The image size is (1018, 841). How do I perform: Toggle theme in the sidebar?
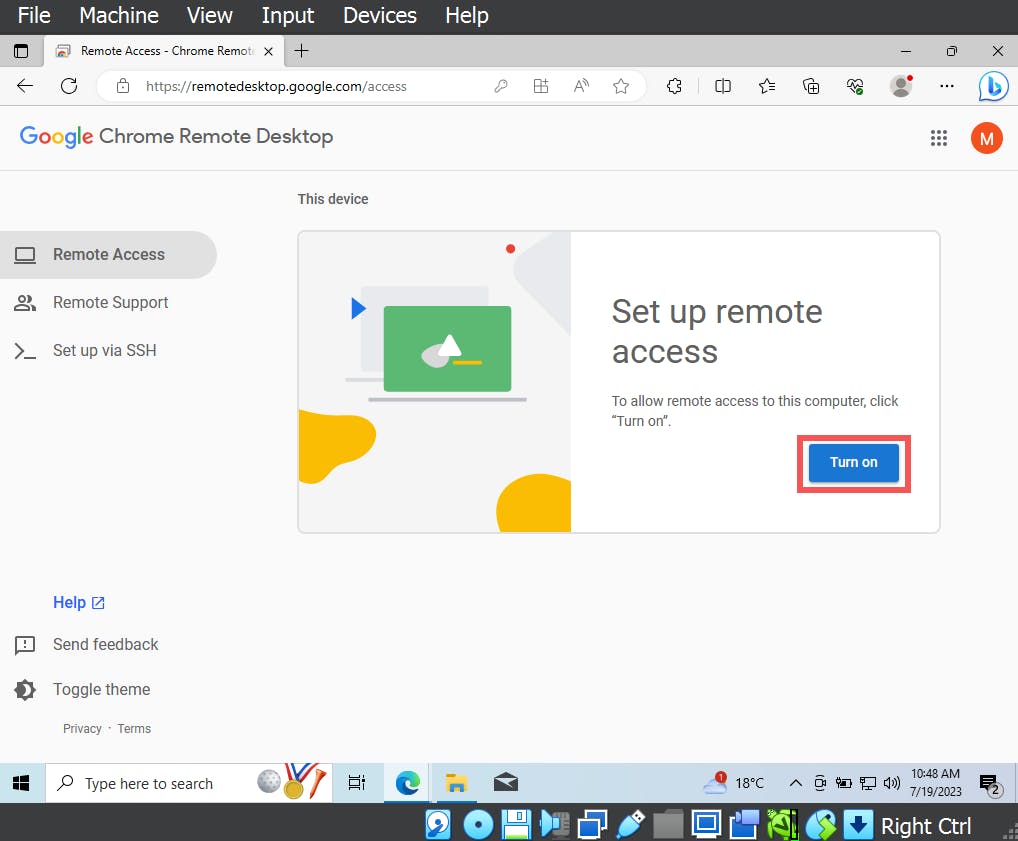[82, 690]
